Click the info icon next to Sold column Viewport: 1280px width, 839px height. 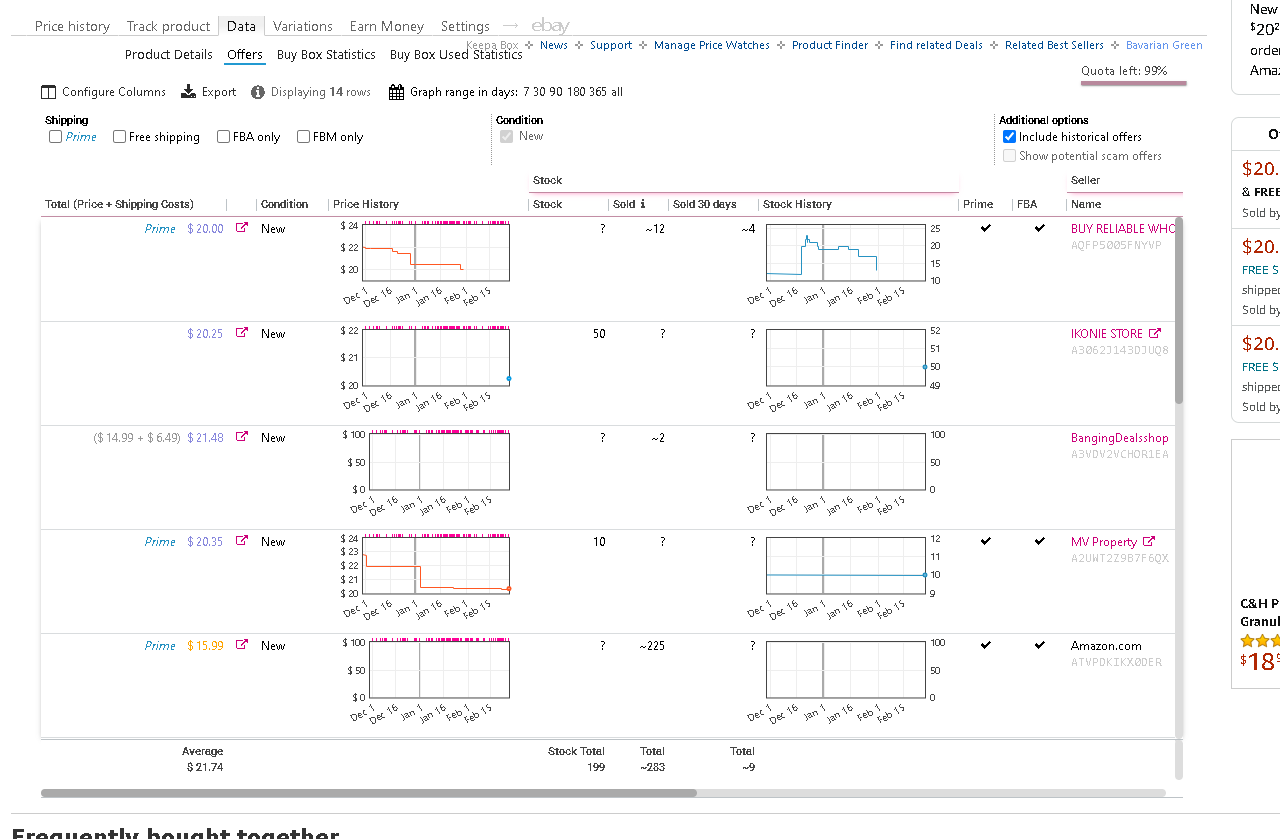643,204
